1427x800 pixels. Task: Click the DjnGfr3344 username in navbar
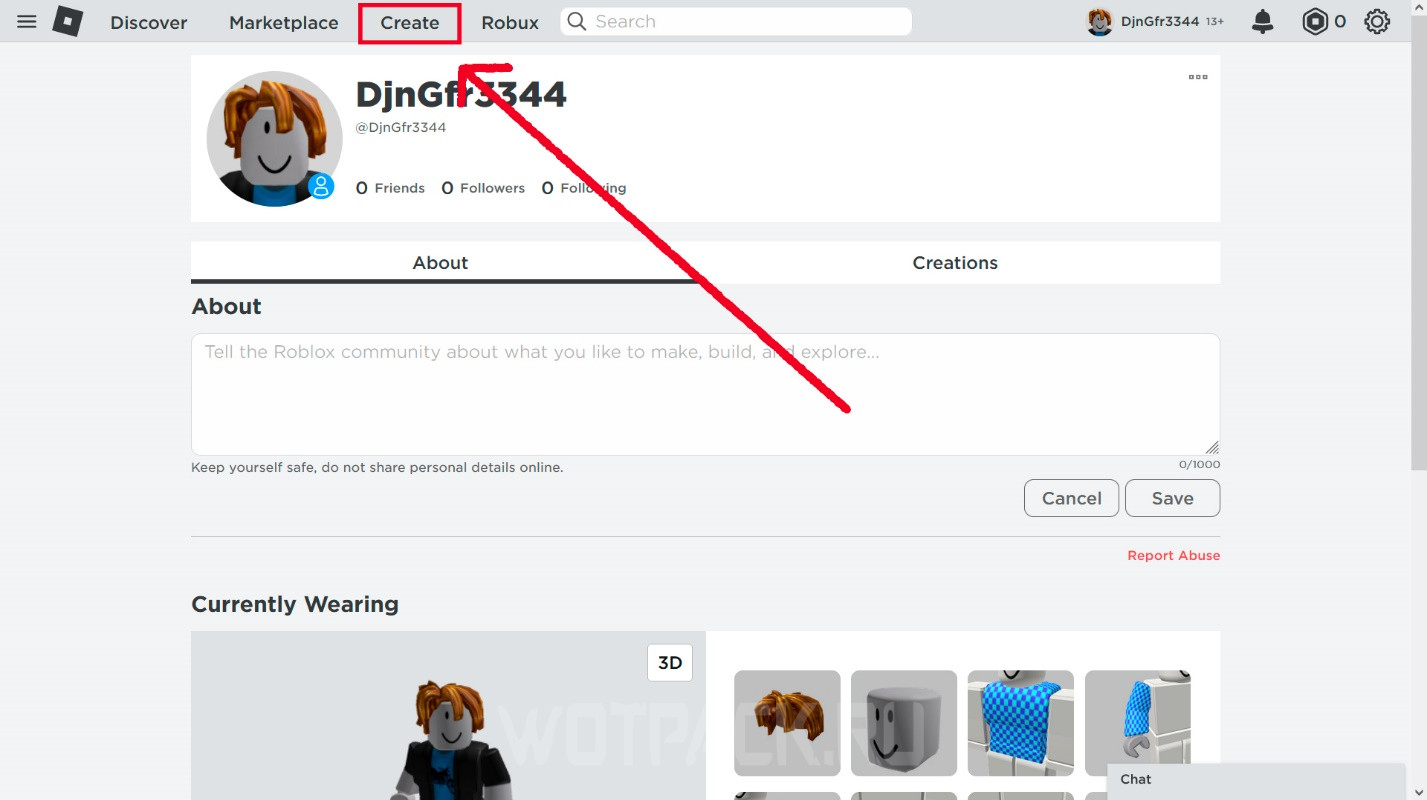[1160, 21]
